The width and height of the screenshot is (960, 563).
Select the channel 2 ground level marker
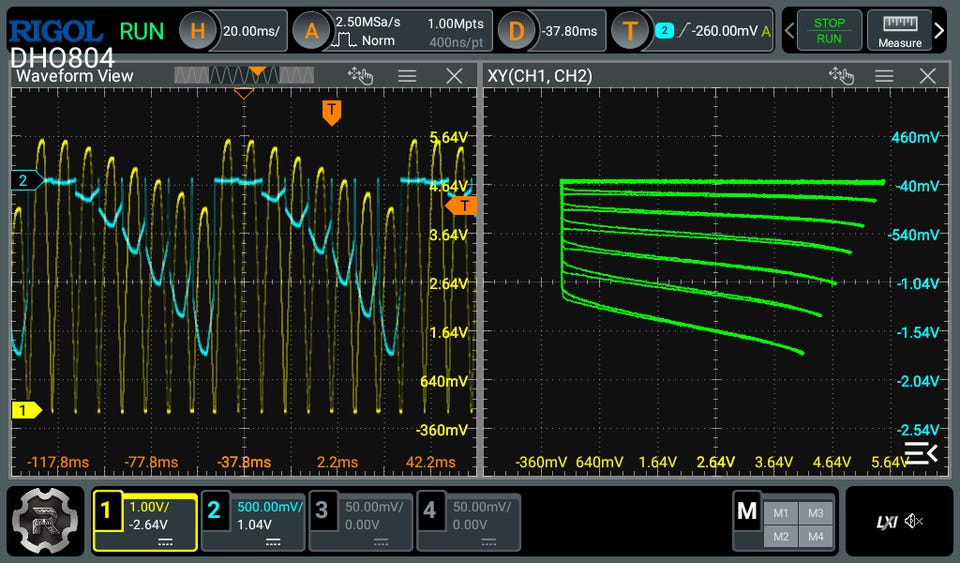click(27, 180)
